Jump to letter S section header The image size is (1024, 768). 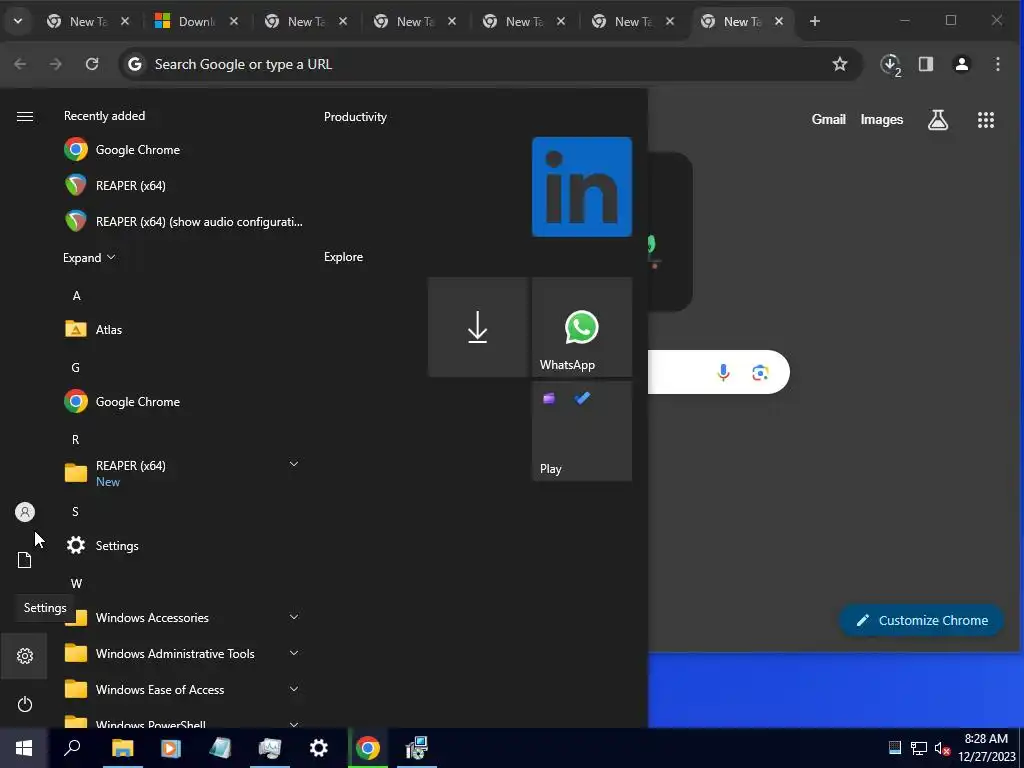[75, 511]
